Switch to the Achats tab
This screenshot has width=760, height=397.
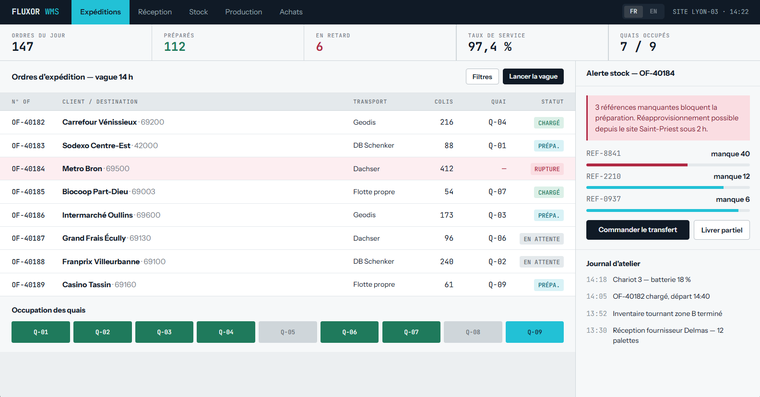pos(291,12)
